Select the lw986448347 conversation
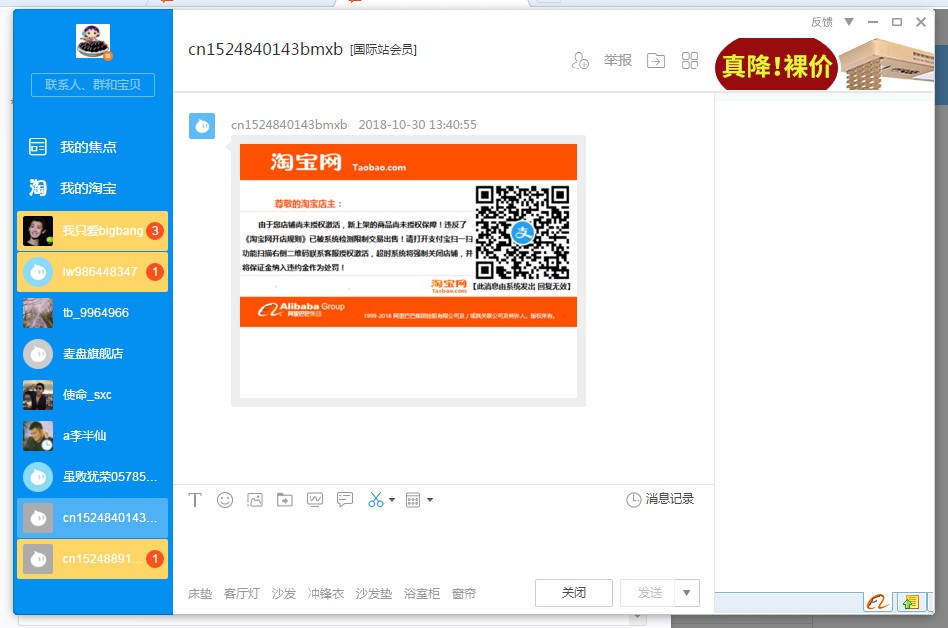Image resolution: width=948 pixels, height=628 pixels. click(93, 271)
